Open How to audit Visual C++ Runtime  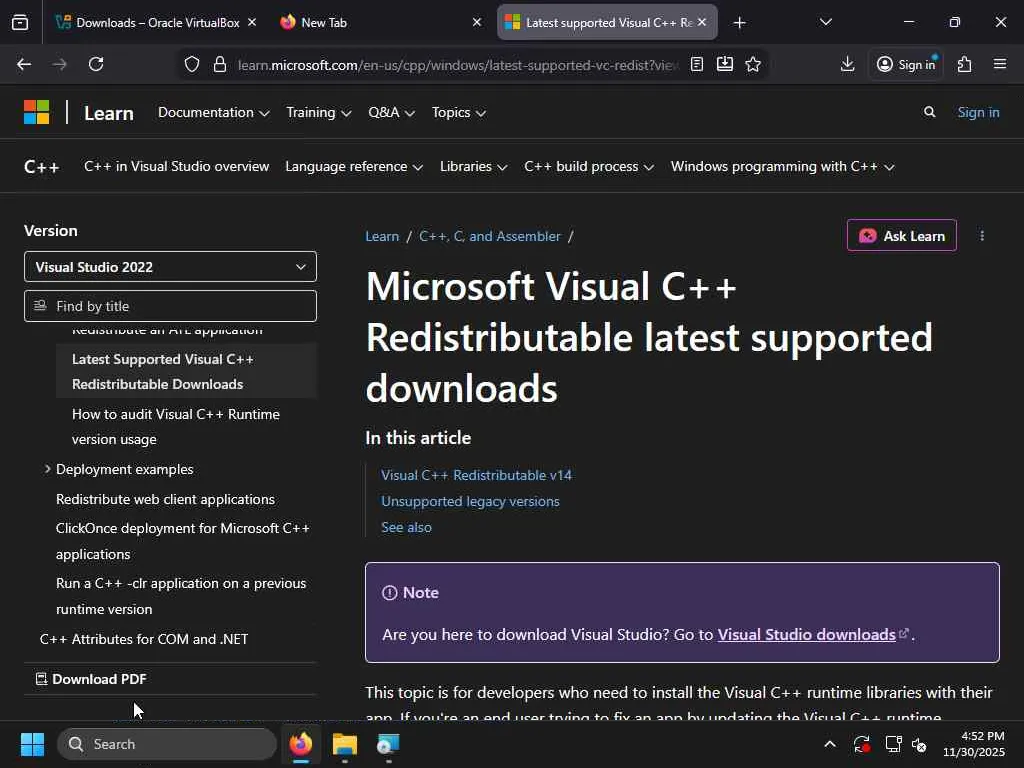click(x=176, y=426)
